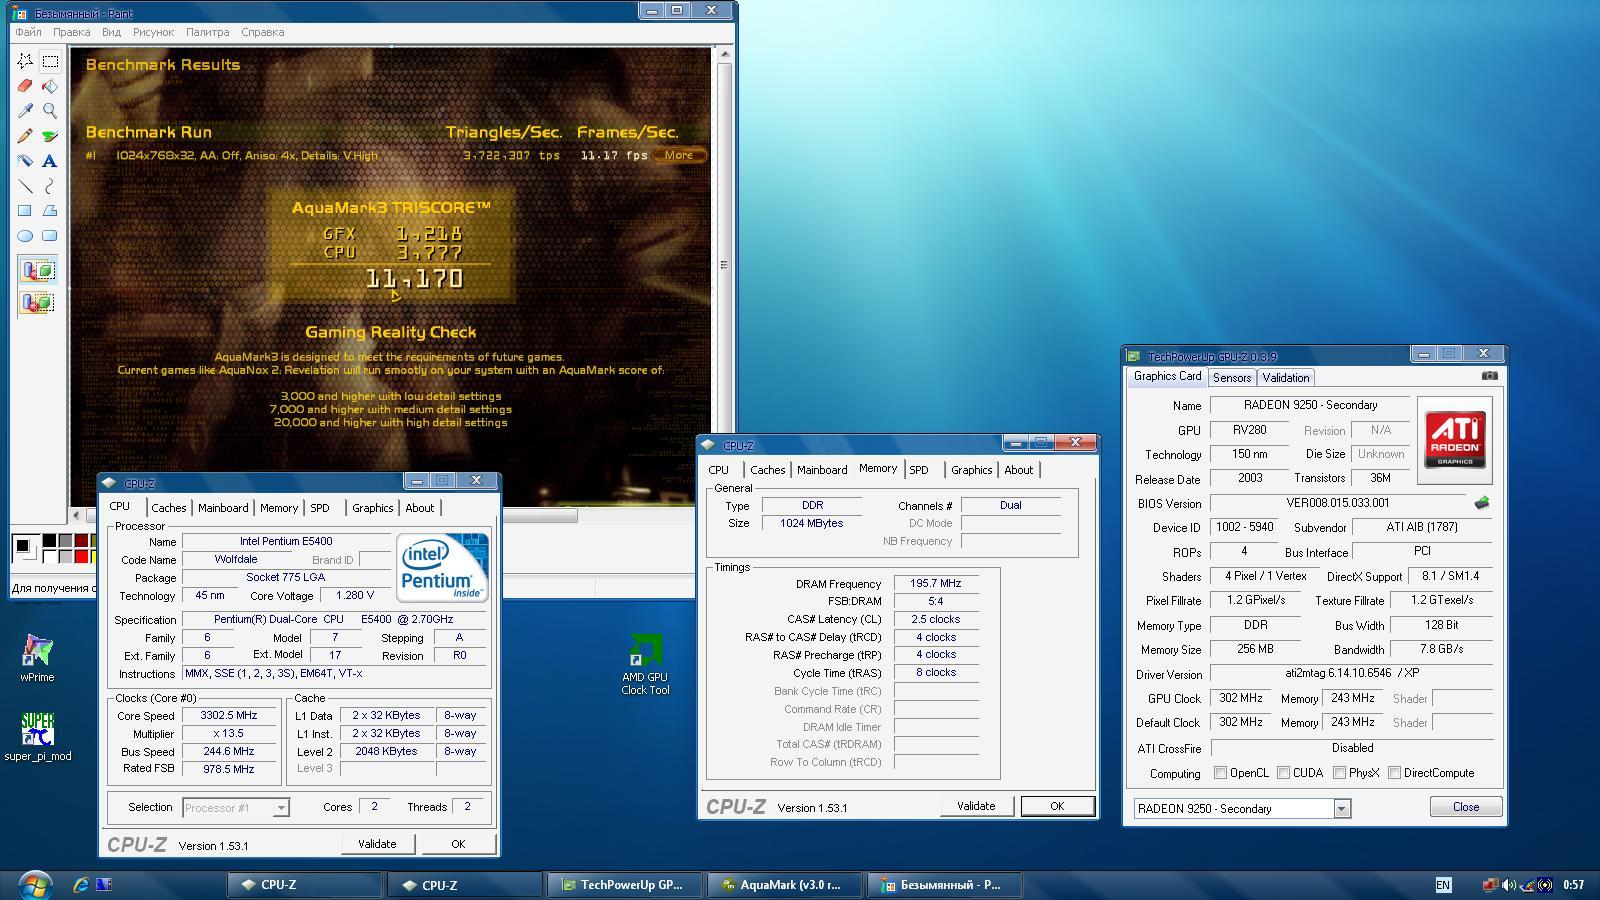This screenshot has width=1600, height=900.
Task: Pick the black color swatch in Paint palette
Action: (50, 541)
